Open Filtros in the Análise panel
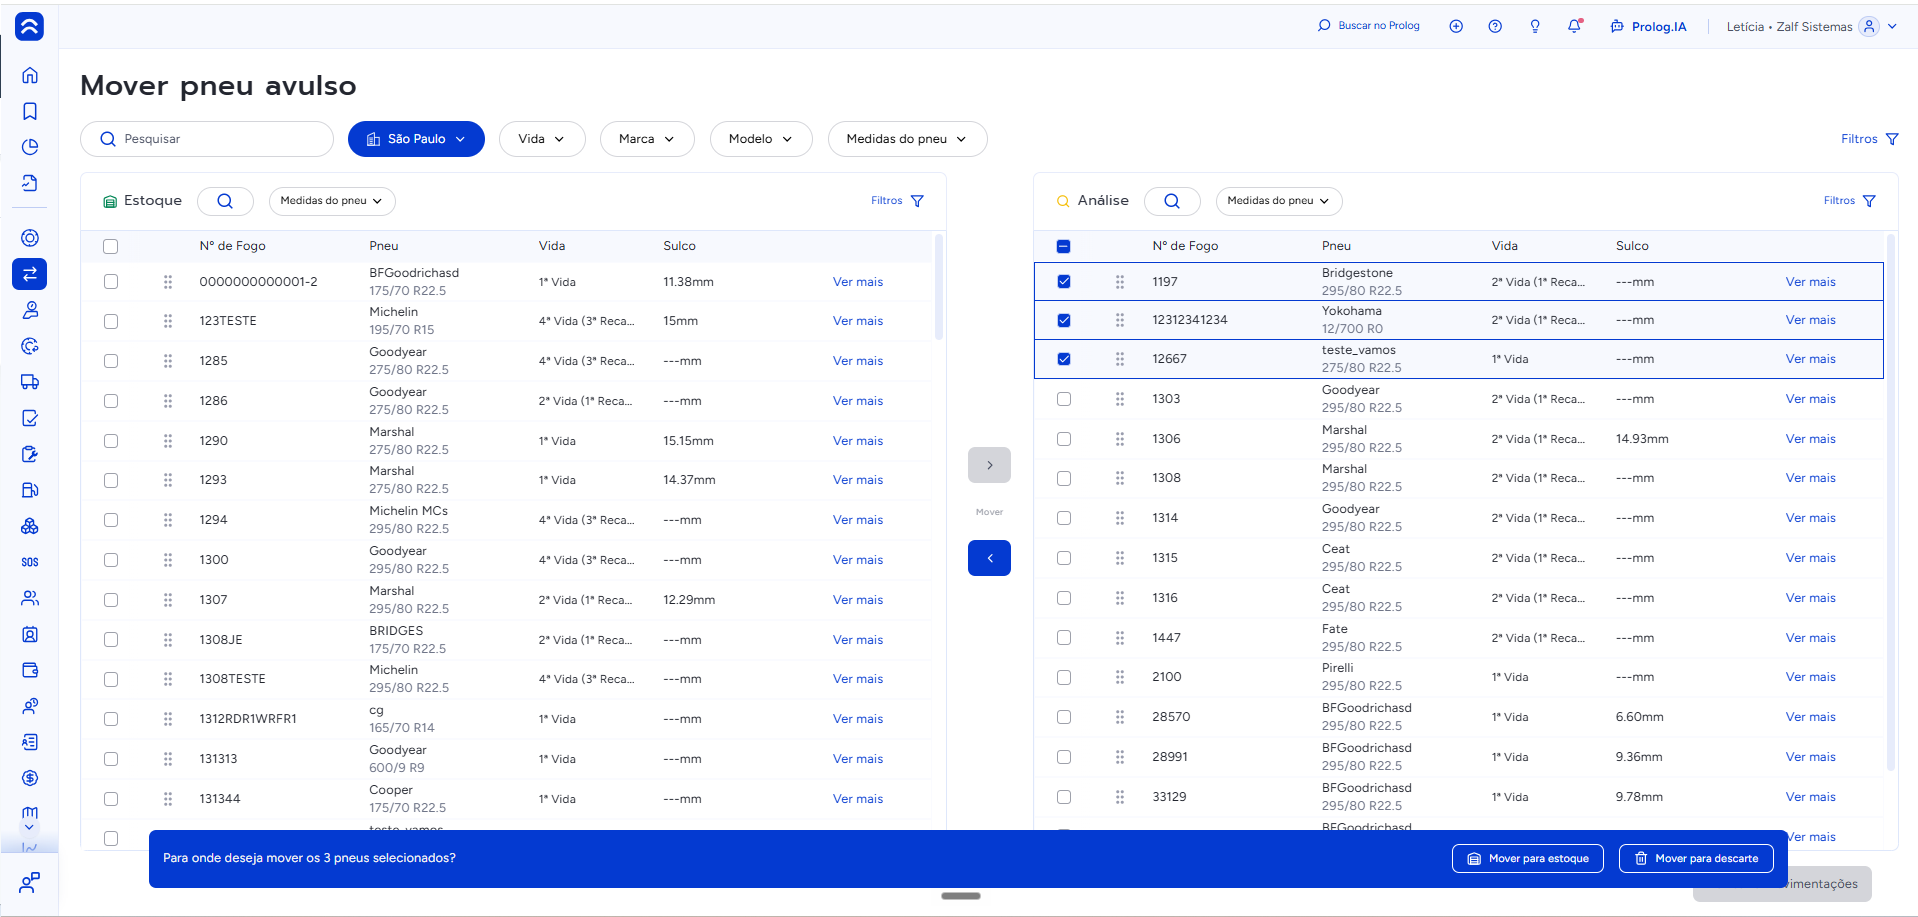The width and height of the screenshot is (1918, 917). point(1850,201)
